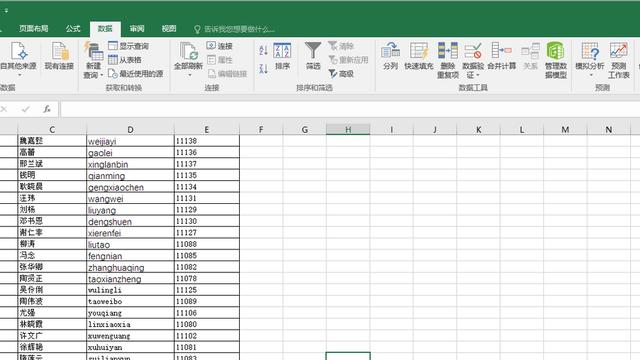This screenshot has width=640, height=360.
Task: Click the Clear filter (清除) button
Action: click(341, 46)
